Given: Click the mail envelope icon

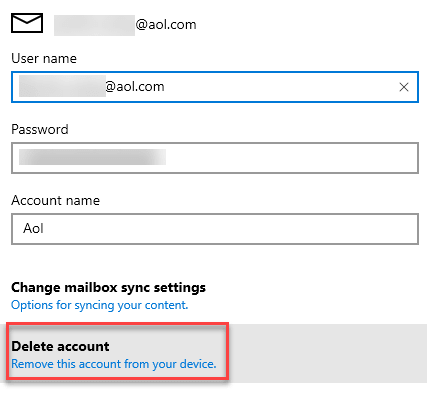Looking at the screenshot, I should [27, 23].
